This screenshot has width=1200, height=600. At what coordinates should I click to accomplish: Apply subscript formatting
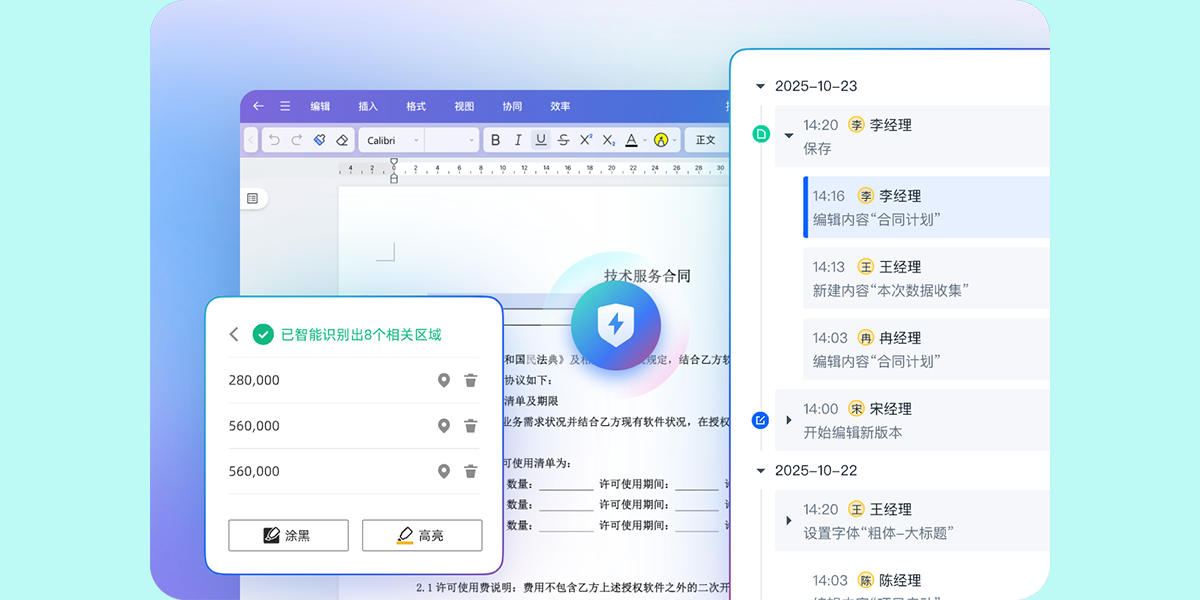point(608,140)
